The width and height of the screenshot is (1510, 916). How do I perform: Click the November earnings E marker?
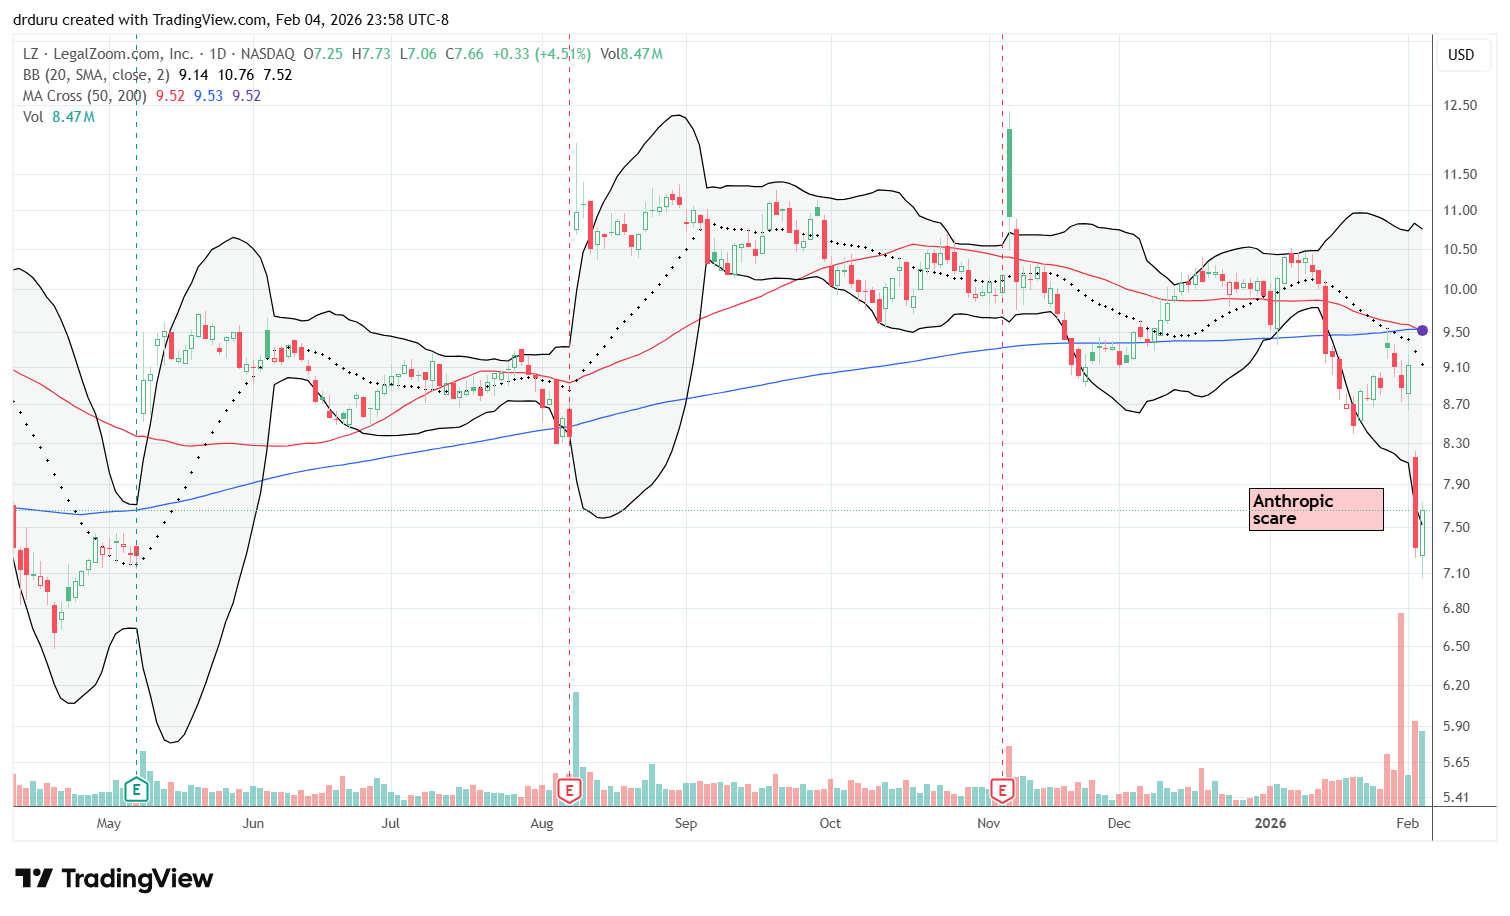tap(1002, 791)
